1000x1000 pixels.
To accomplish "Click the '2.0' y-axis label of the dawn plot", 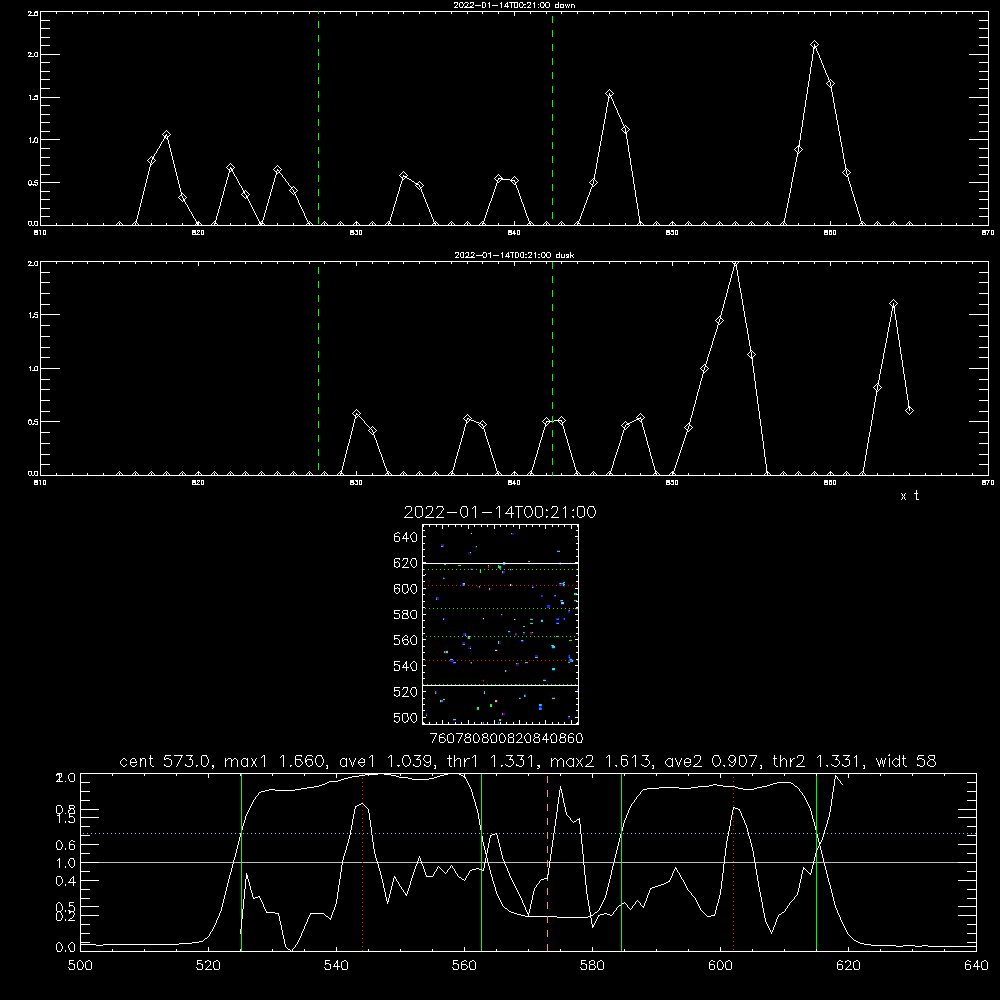I will click(x=33, y=55).
